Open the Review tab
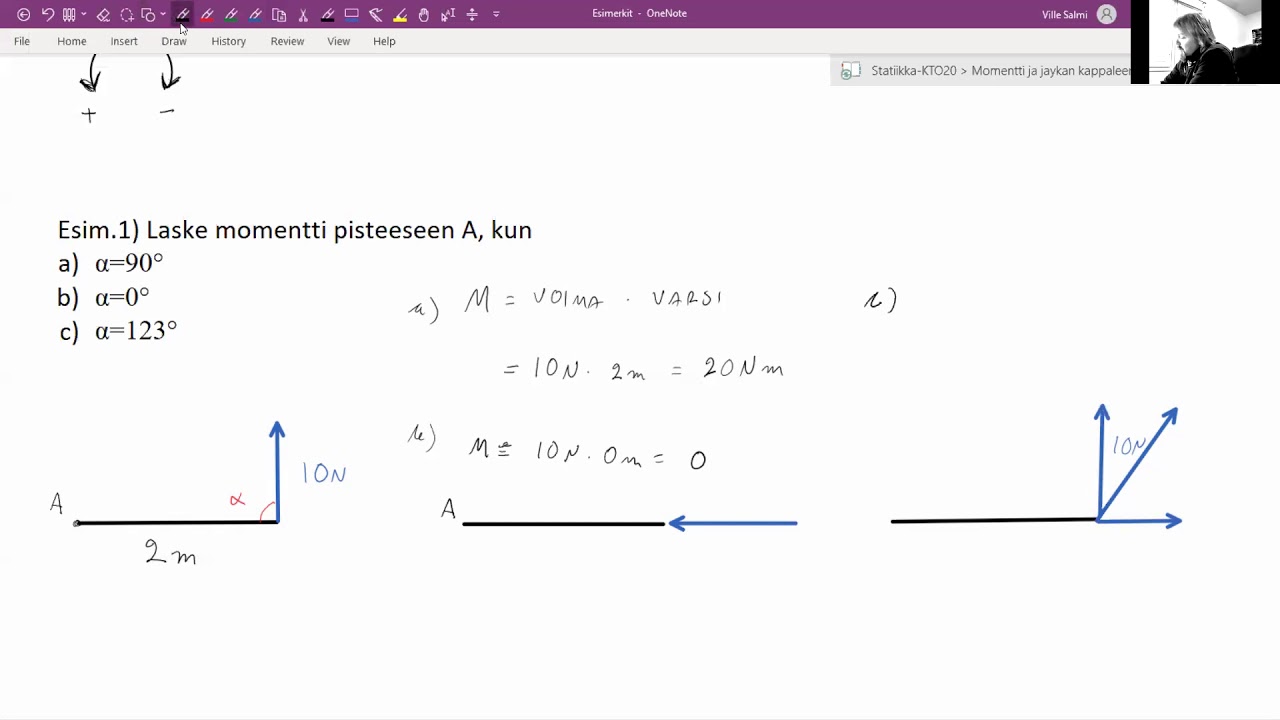 pos(287,41)
